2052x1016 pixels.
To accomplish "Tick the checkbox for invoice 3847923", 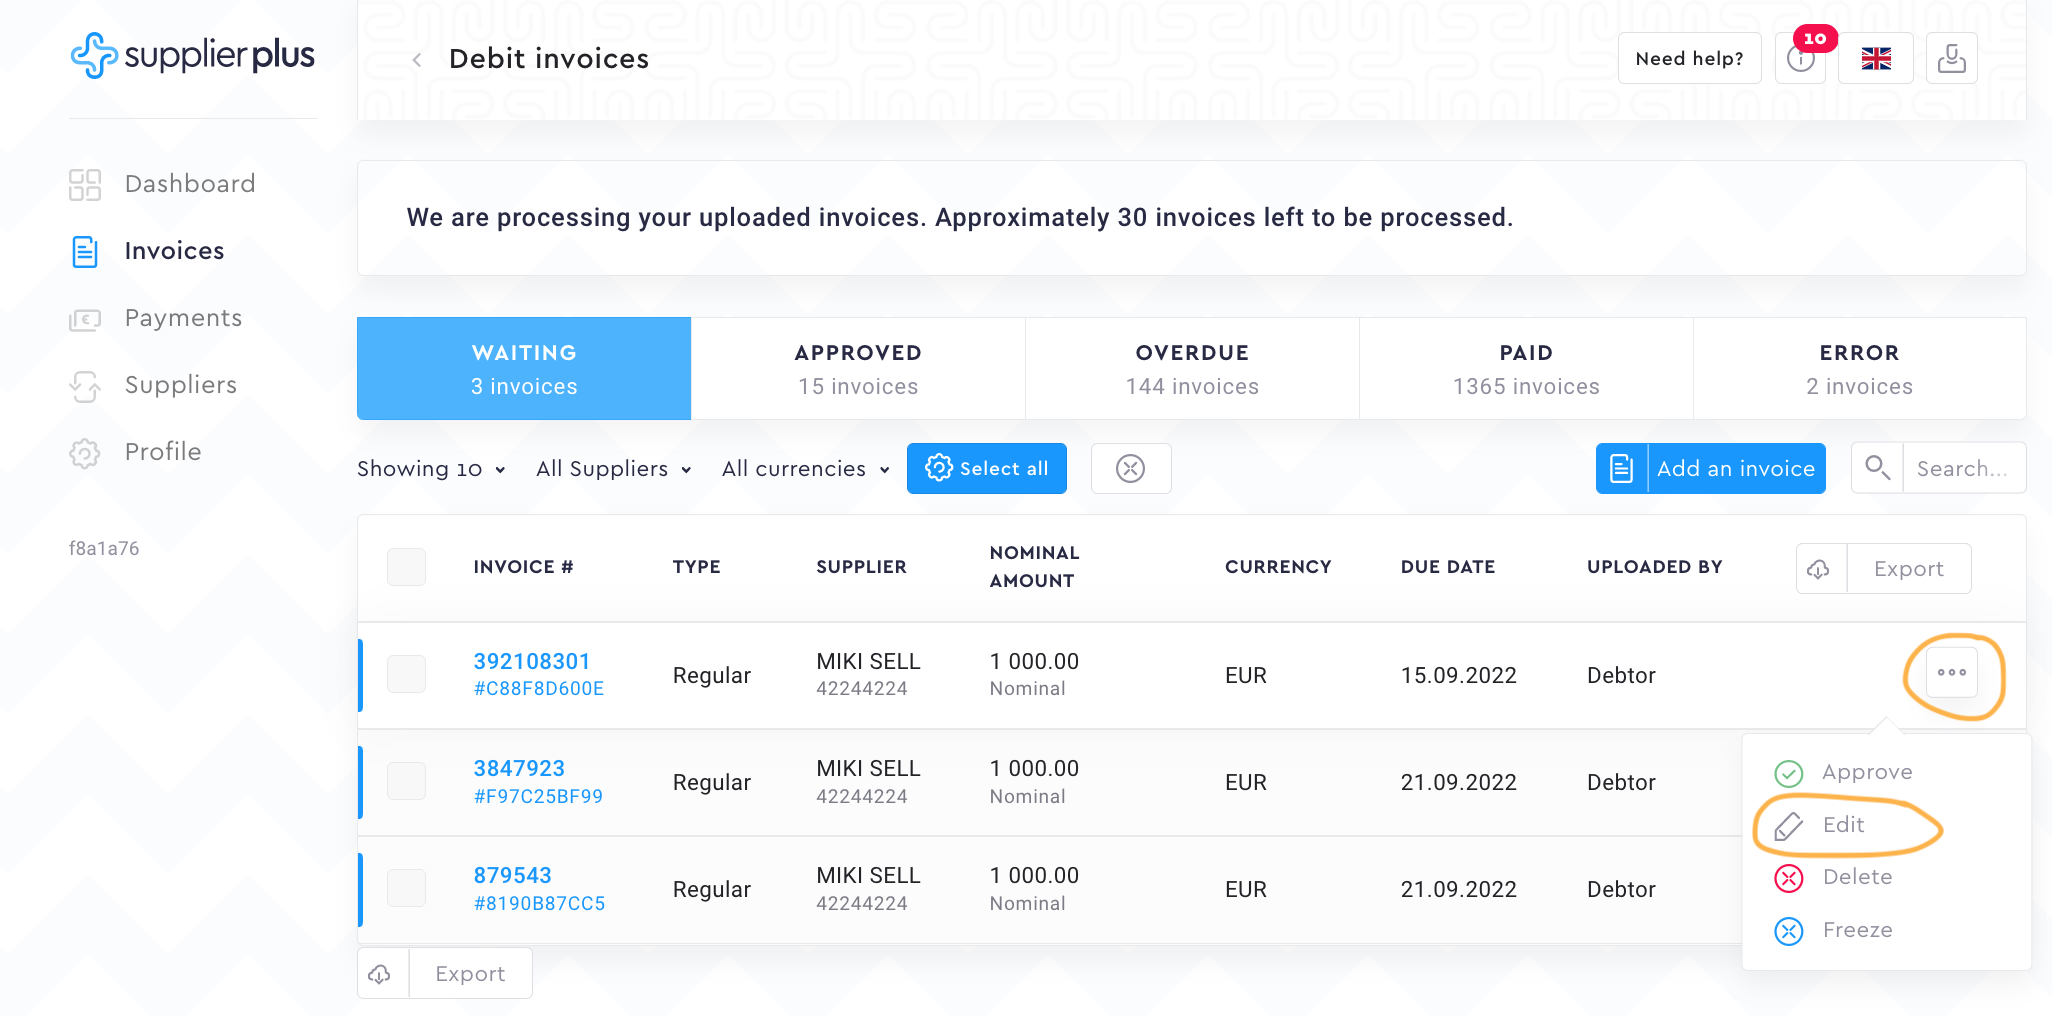I will point(406,781).
